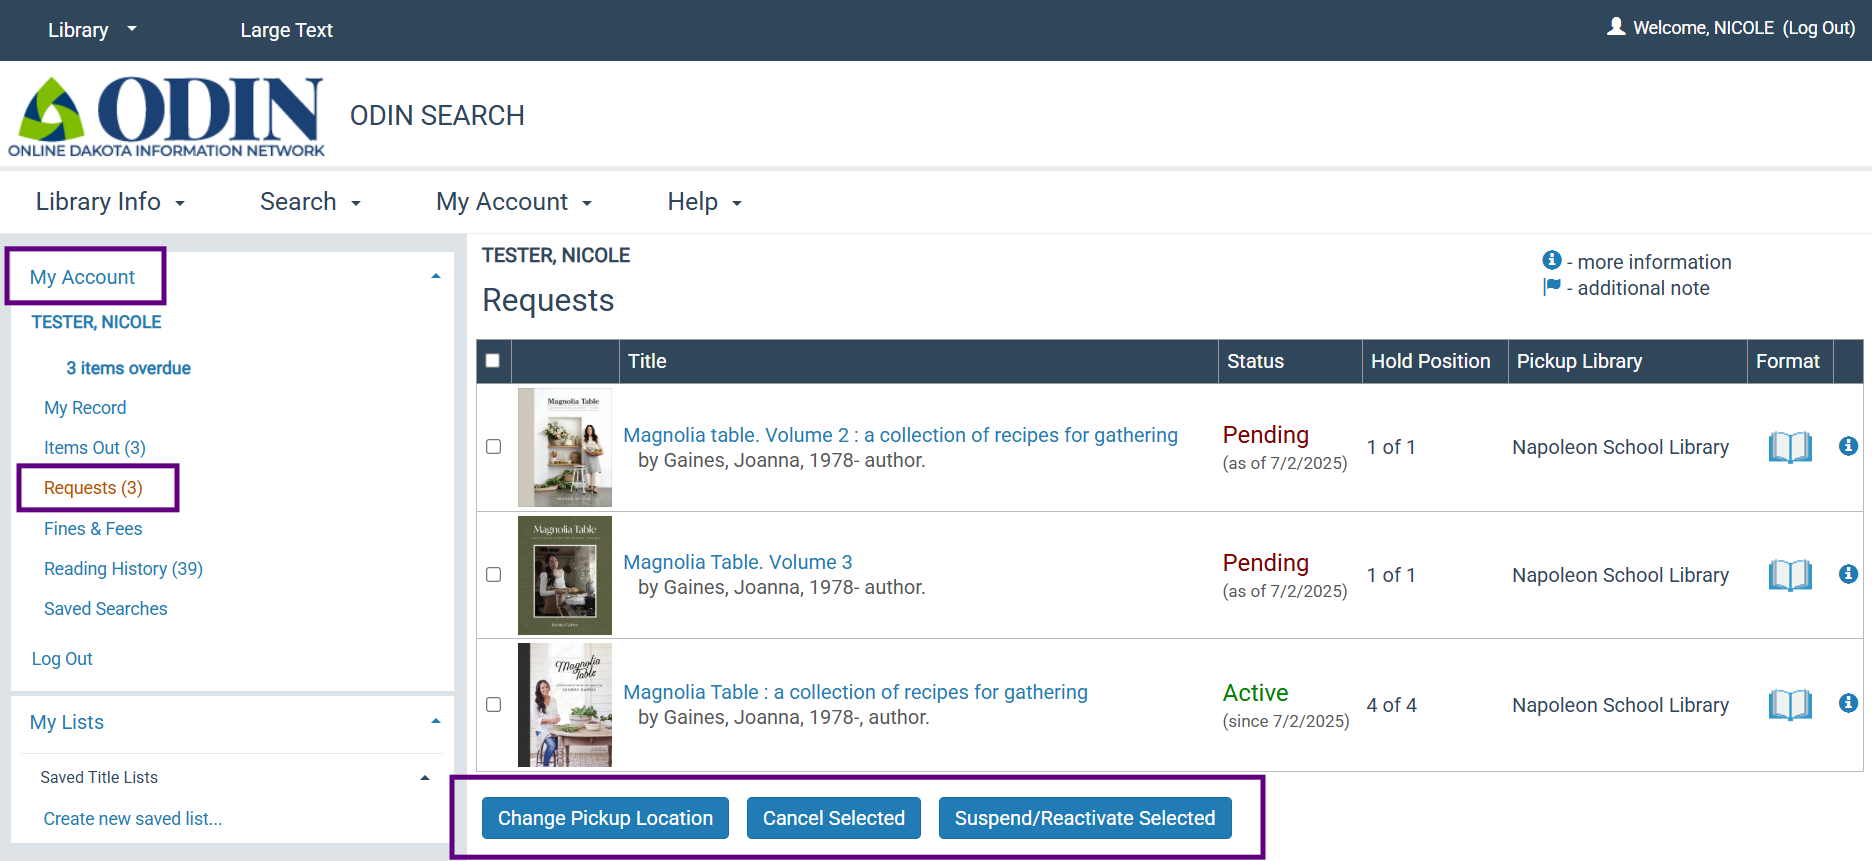
Task: Expand the Help menu
Action: (x=704, y=202)
